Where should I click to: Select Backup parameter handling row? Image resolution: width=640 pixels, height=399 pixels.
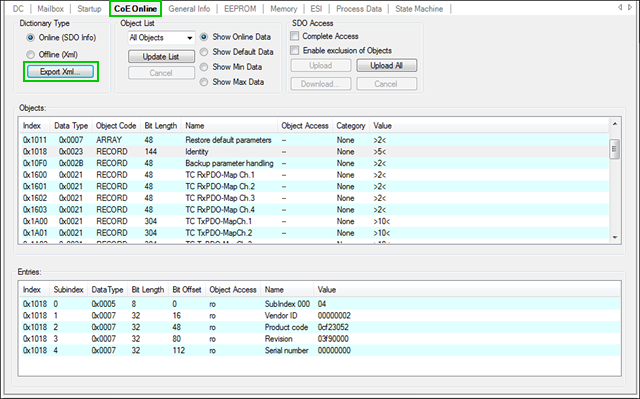tap(314, 163)
